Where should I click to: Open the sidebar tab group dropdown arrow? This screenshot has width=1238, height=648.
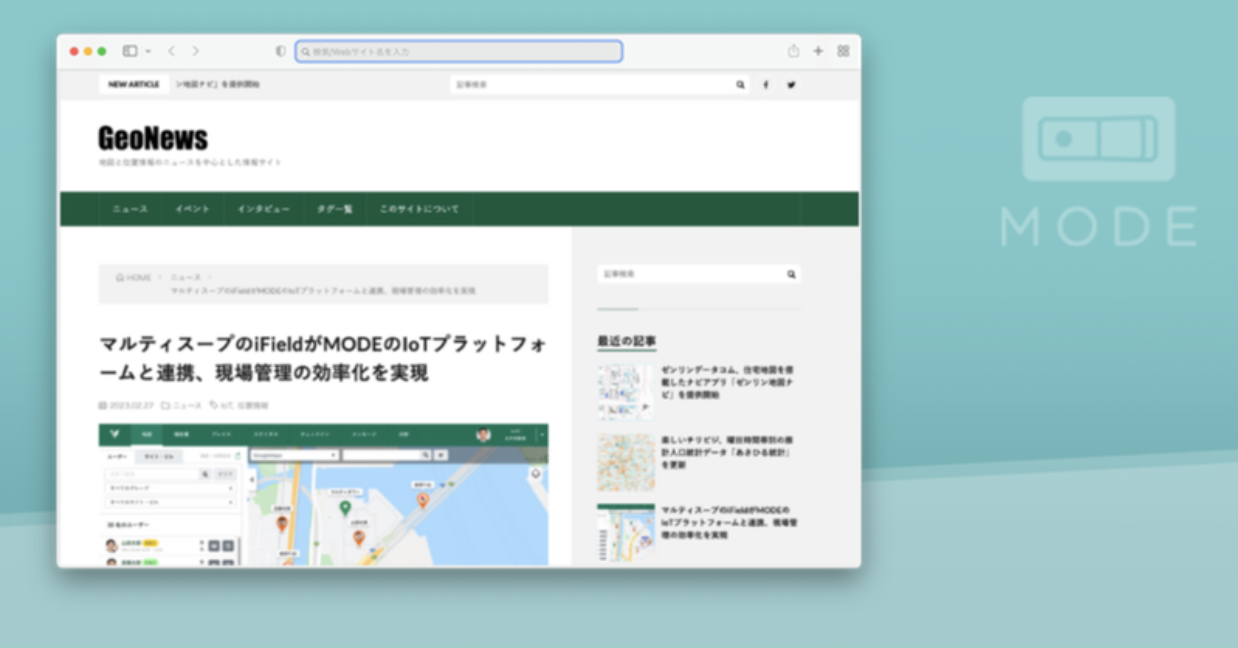tap(148, 51)
